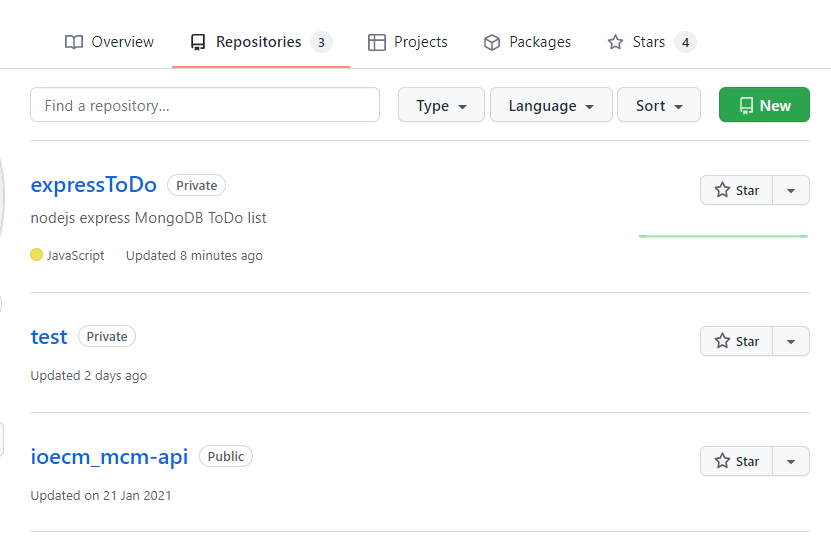
Task: Select the Repositories tab
Action: (x=261, y=42)
